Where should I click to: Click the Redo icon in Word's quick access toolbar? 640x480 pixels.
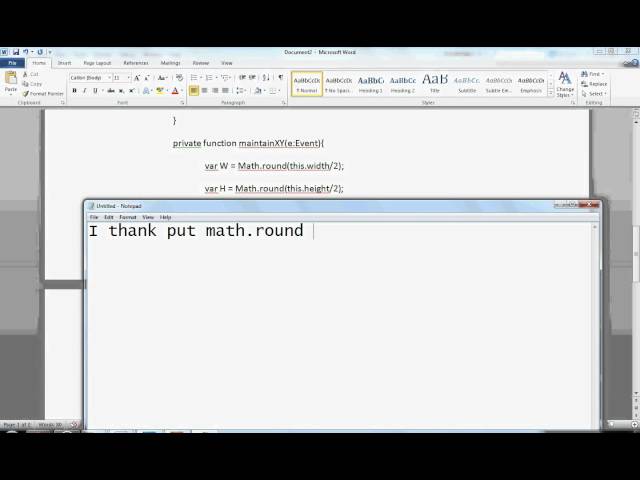click(40, 52)
